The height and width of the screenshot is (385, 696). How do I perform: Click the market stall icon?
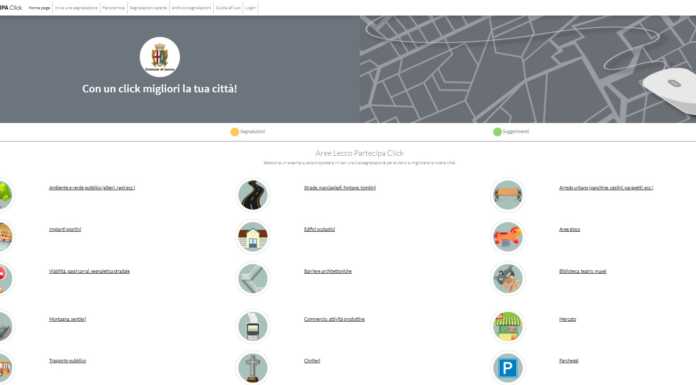click(x=508, y=326)
